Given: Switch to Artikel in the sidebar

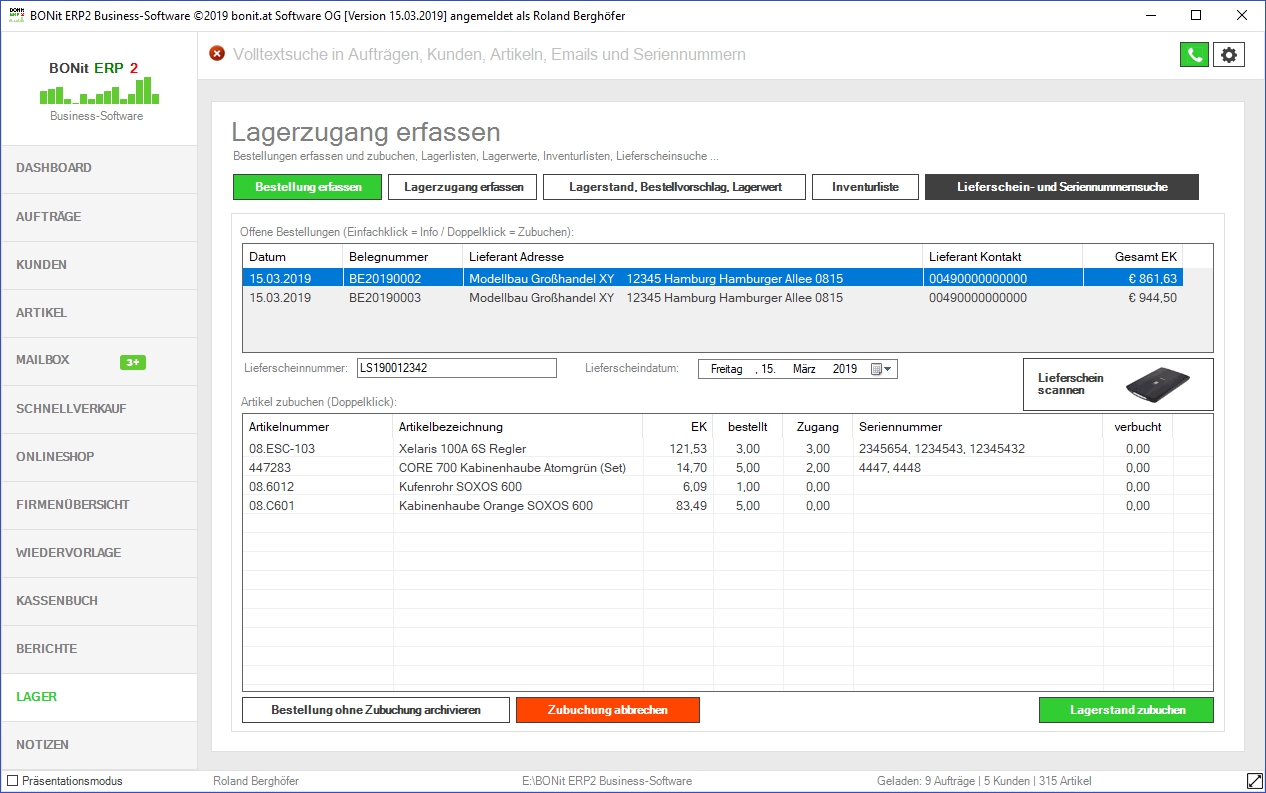Looking at the screenshot, I should pos(99,313).
